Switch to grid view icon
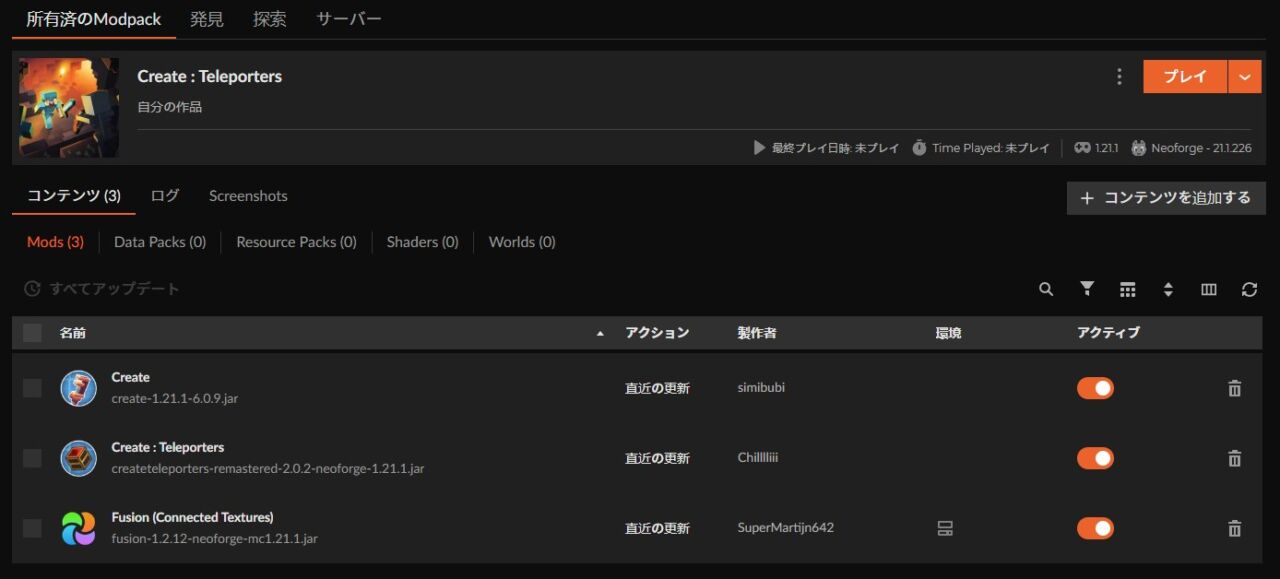Image resolution: width=1280 pixels, height=579 pixels. tap(1128, 289)
